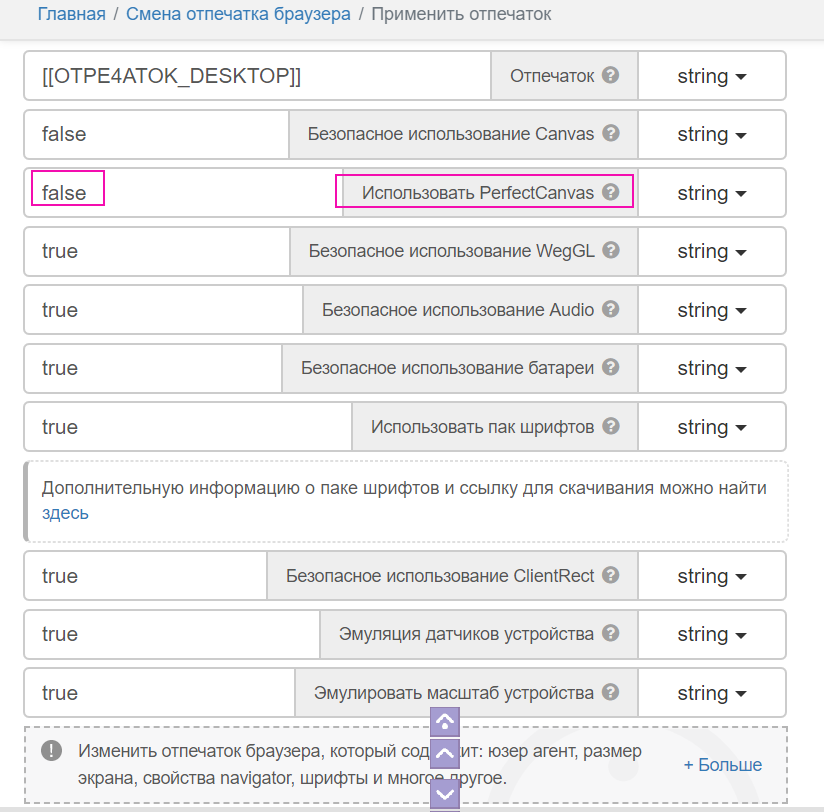Screen dimensions: 824x812
Task: Click the help icon for WegGL setting
Action: (x=611, y=251)
